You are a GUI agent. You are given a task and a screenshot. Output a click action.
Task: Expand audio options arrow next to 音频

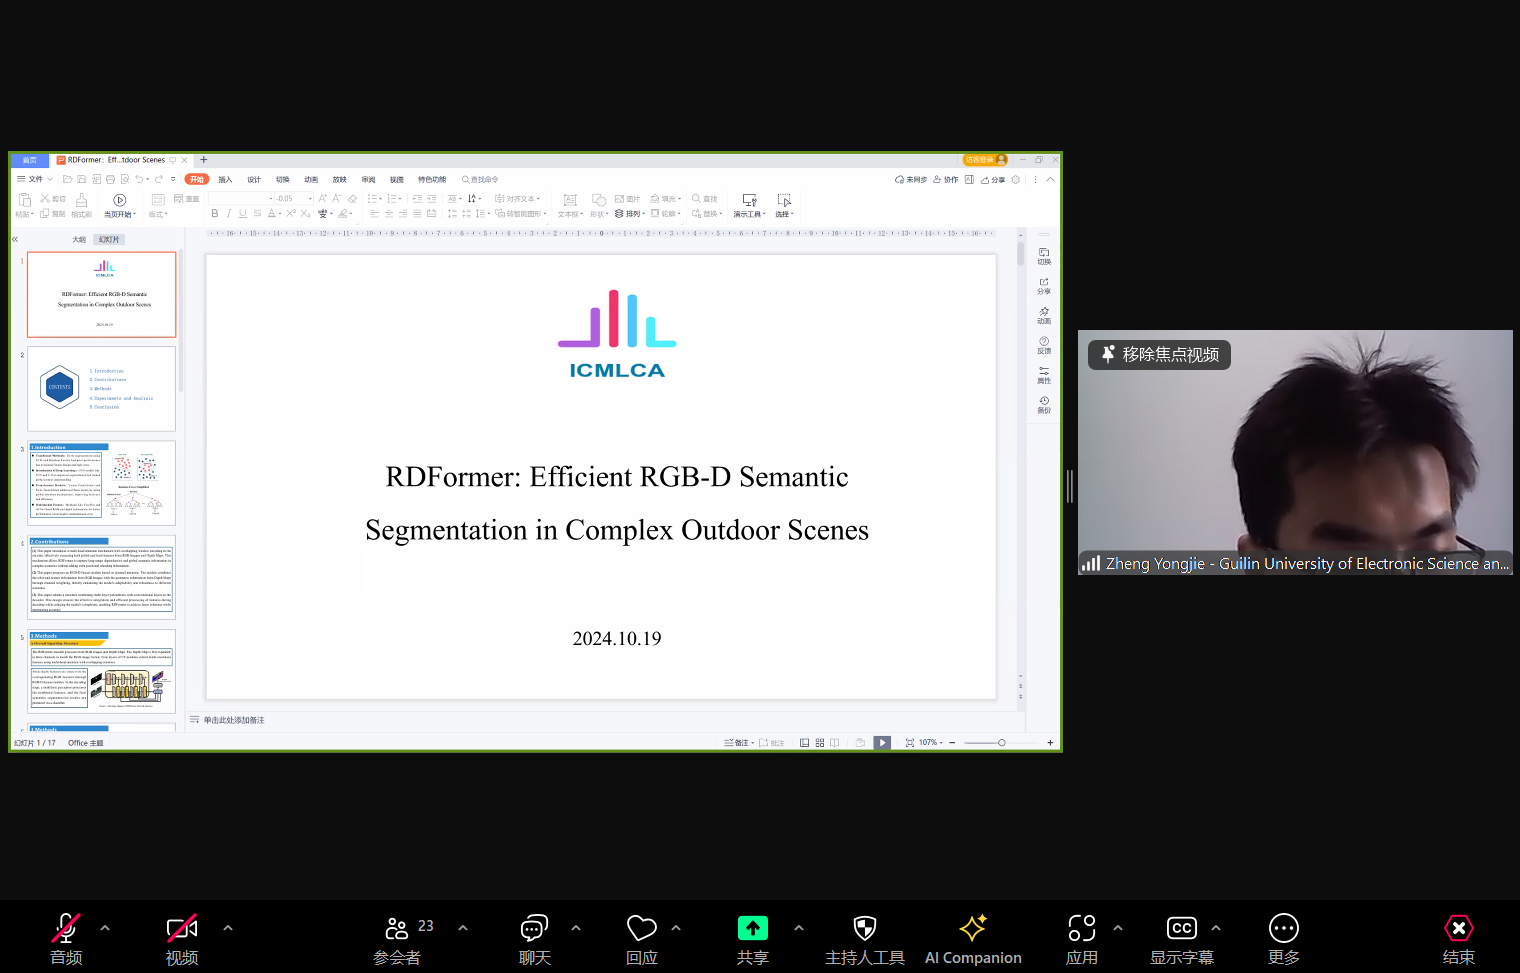pos(105,928)
